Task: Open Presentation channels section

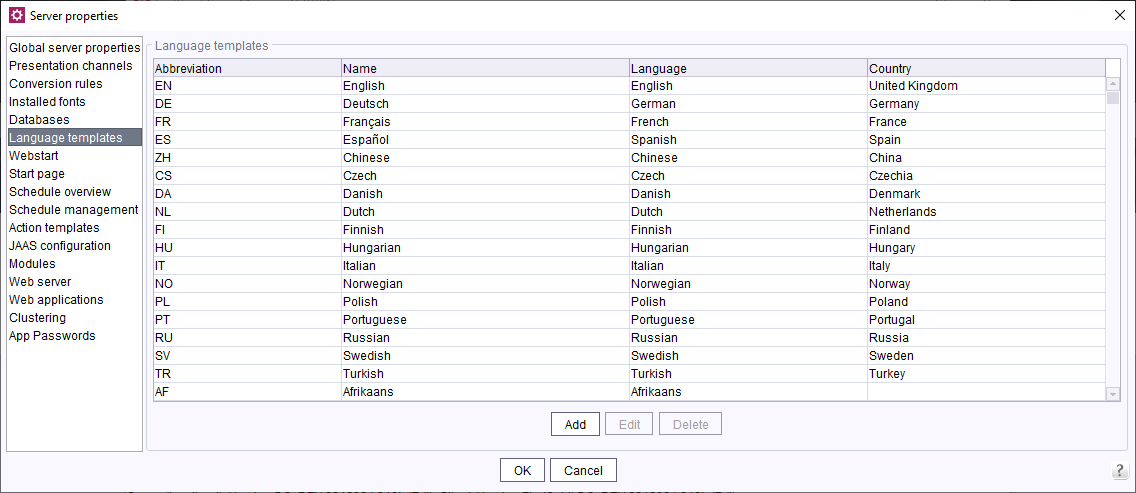Action: (75, 66)
